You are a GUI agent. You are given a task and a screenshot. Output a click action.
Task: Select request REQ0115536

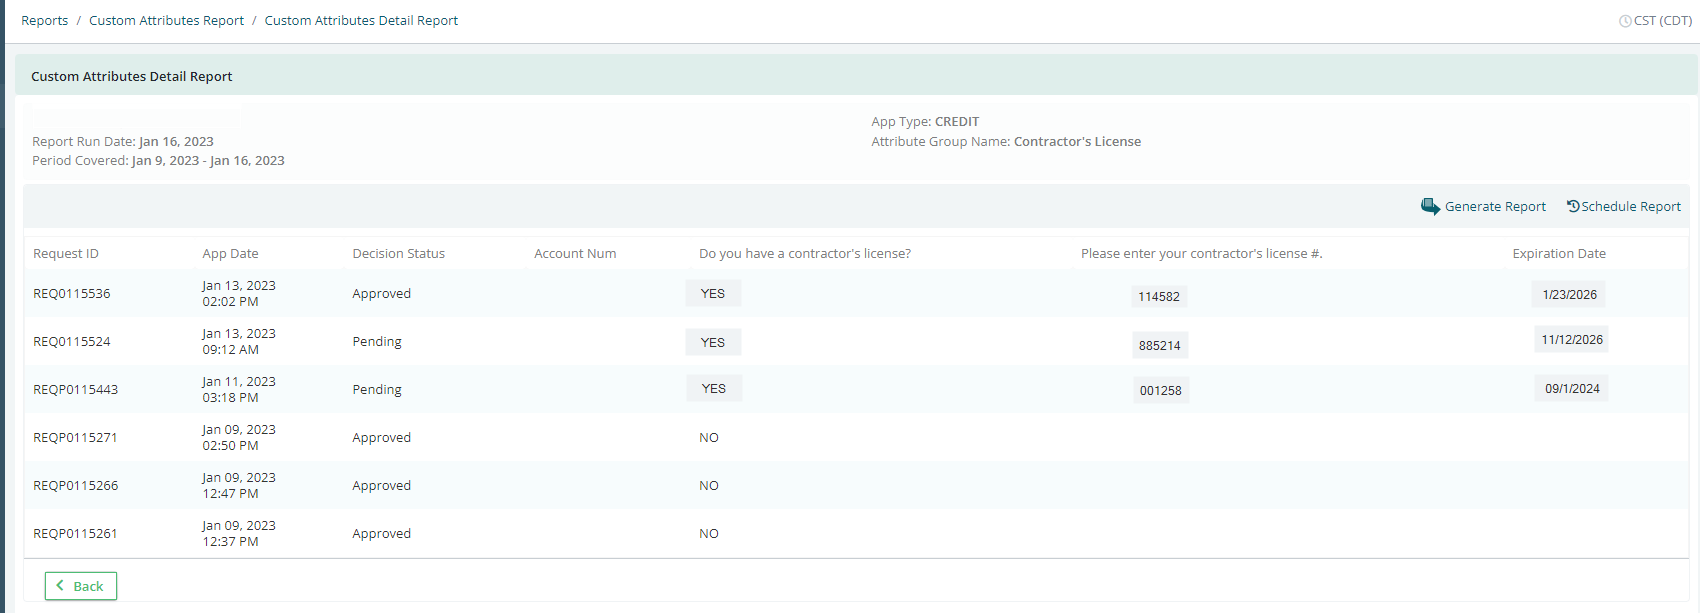point(72,293)
